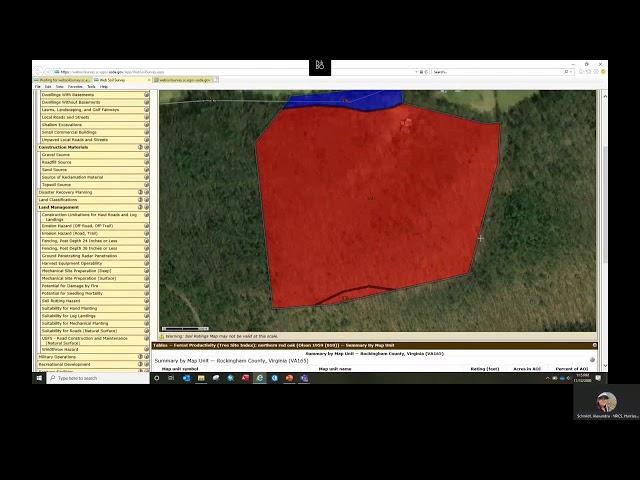Open info icon beside Recreational Development
Screen dimensions: 640x480
[x=140, y=364]
